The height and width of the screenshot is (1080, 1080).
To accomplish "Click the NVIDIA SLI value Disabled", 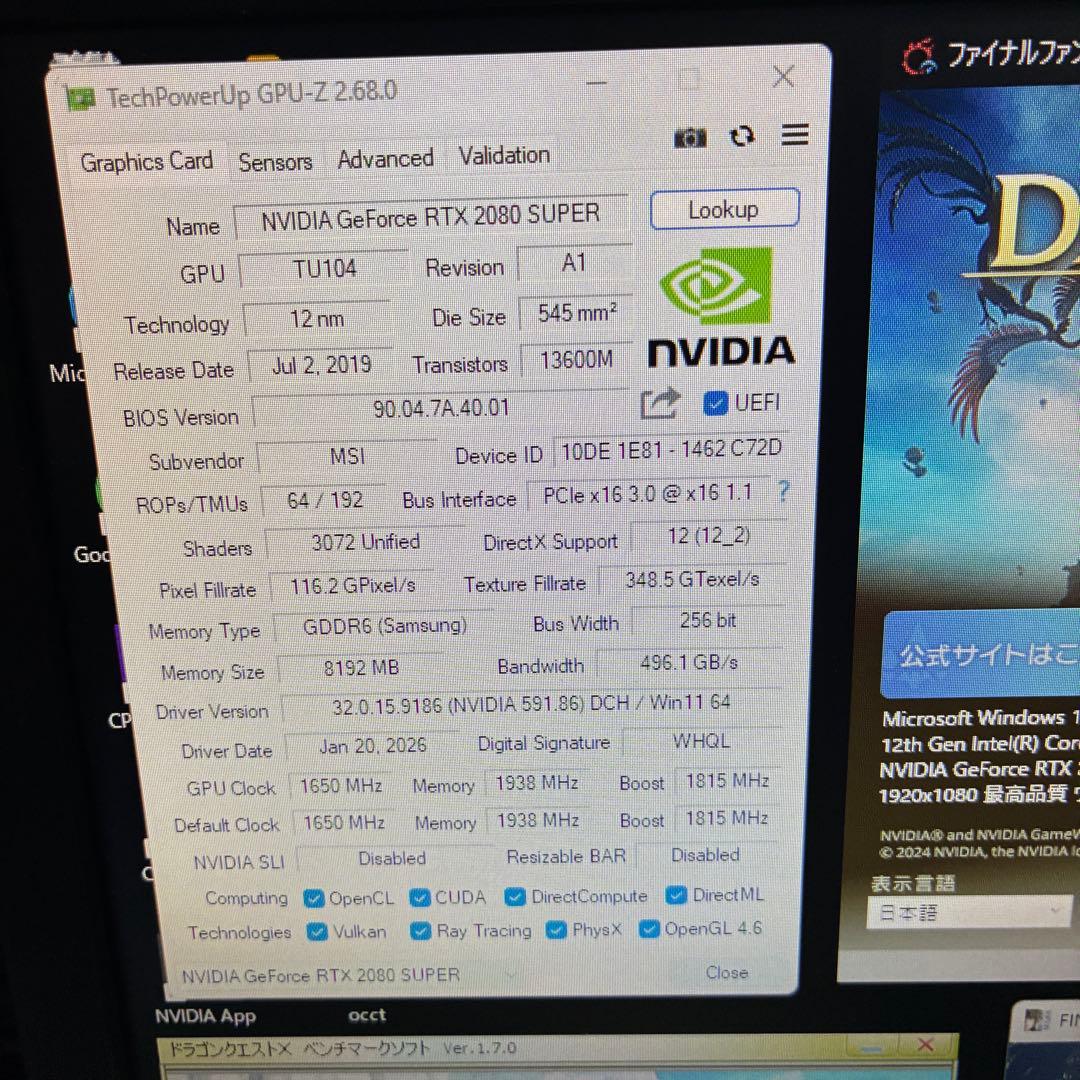I will tap(393, 858).
